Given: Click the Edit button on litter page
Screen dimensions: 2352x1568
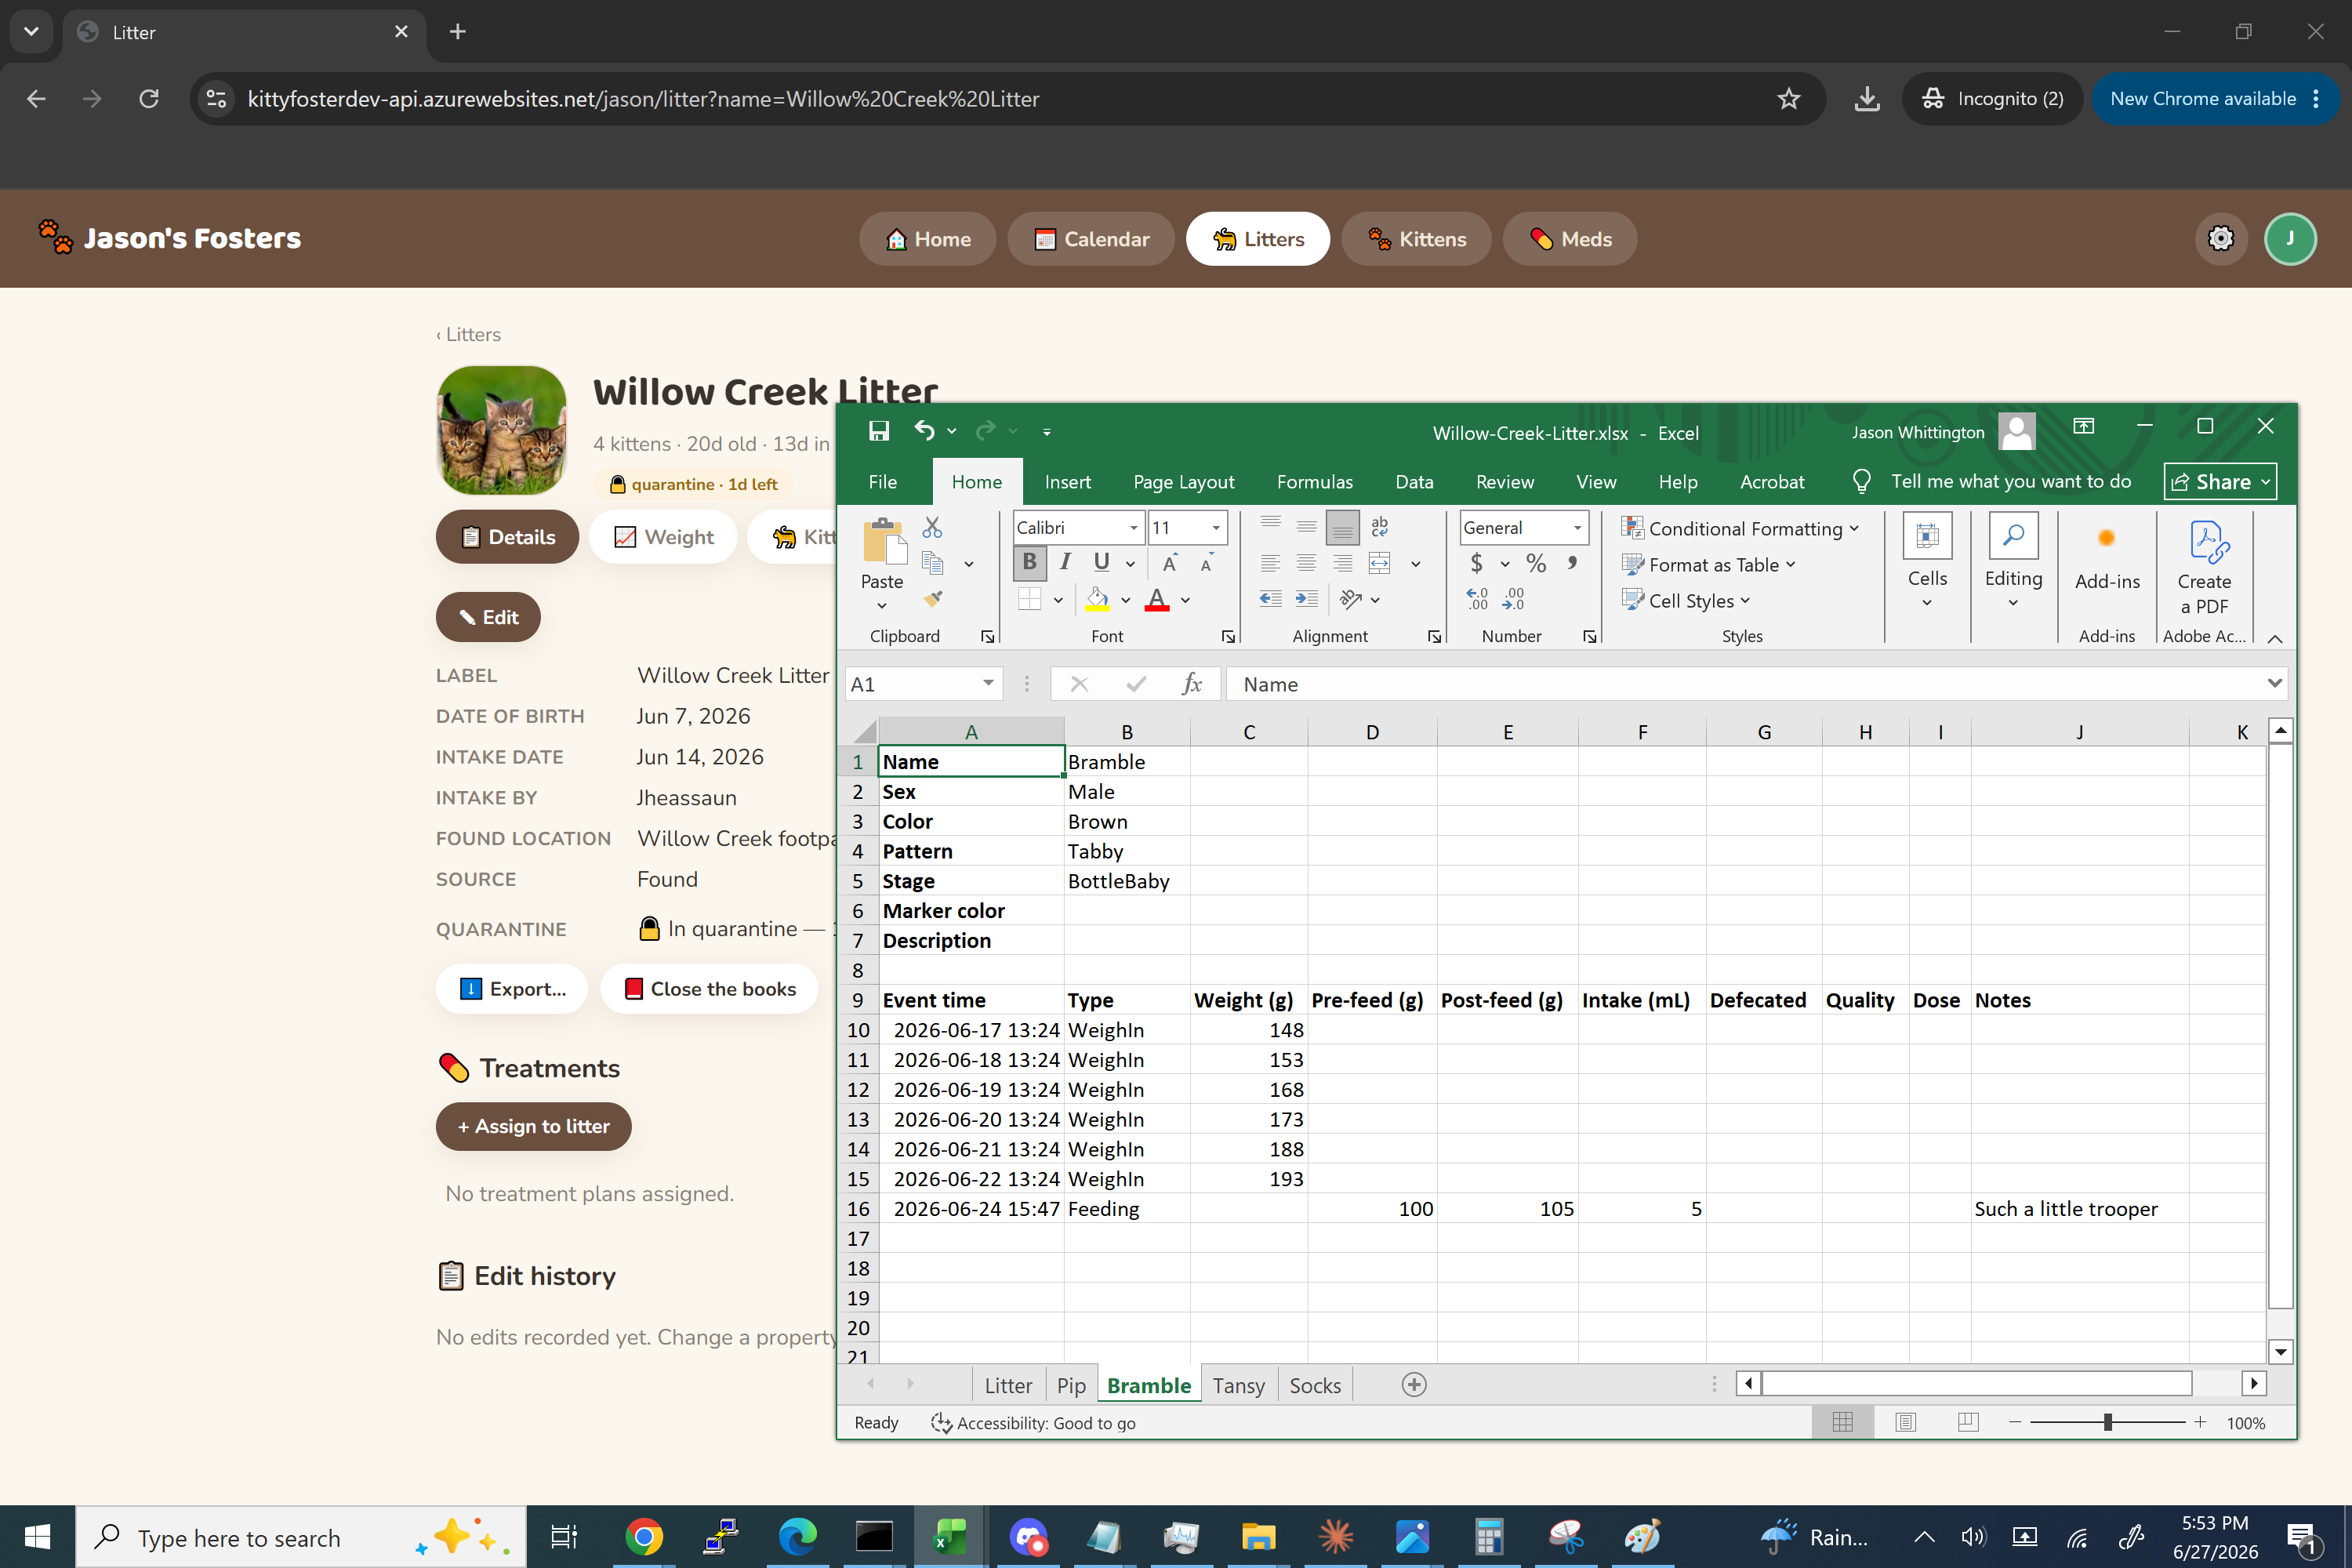Looking at the screenshot, I should click(x=488, y=617).
